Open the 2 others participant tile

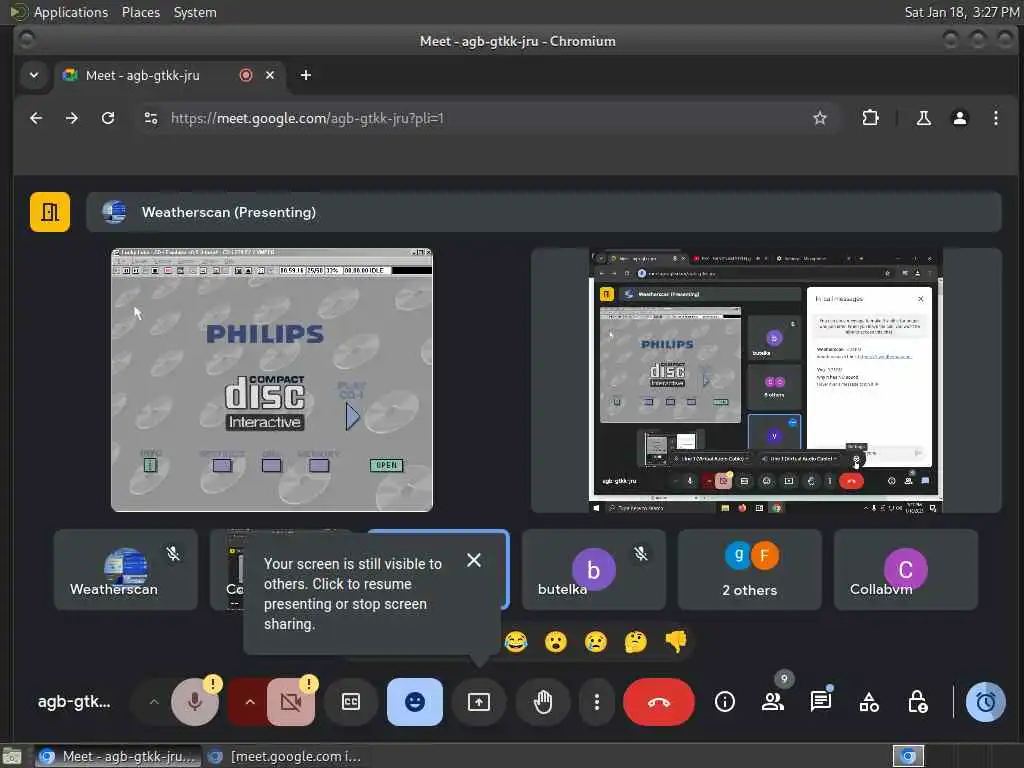750,570
